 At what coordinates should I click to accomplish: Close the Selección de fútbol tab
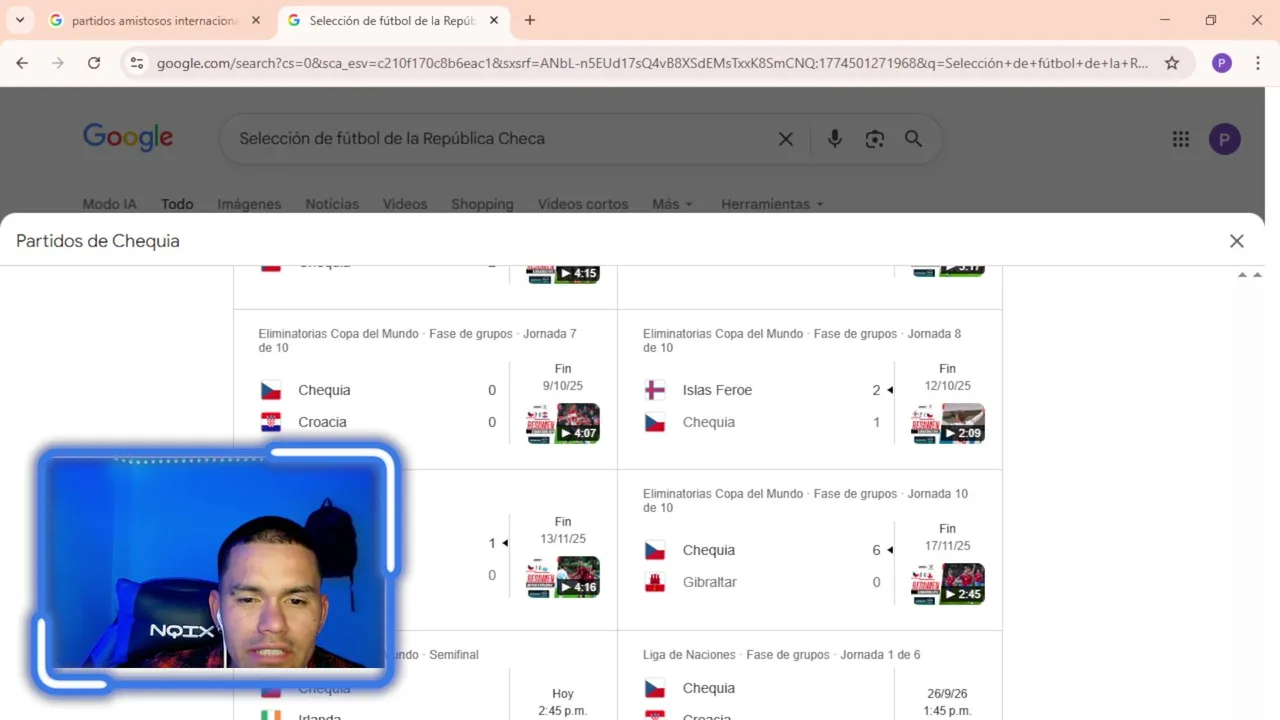coord(494,20)
